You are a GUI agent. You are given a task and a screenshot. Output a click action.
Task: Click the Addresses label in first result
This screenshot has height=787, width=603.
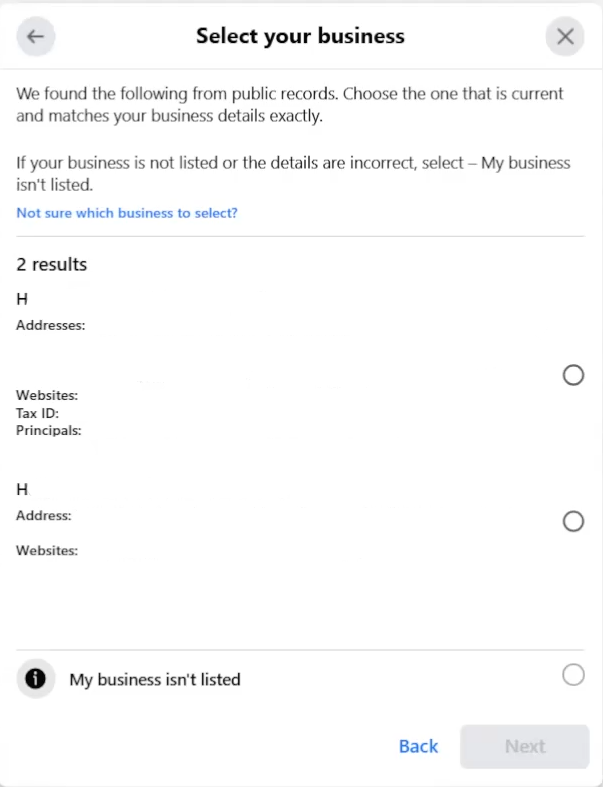(x=51, y=325)
